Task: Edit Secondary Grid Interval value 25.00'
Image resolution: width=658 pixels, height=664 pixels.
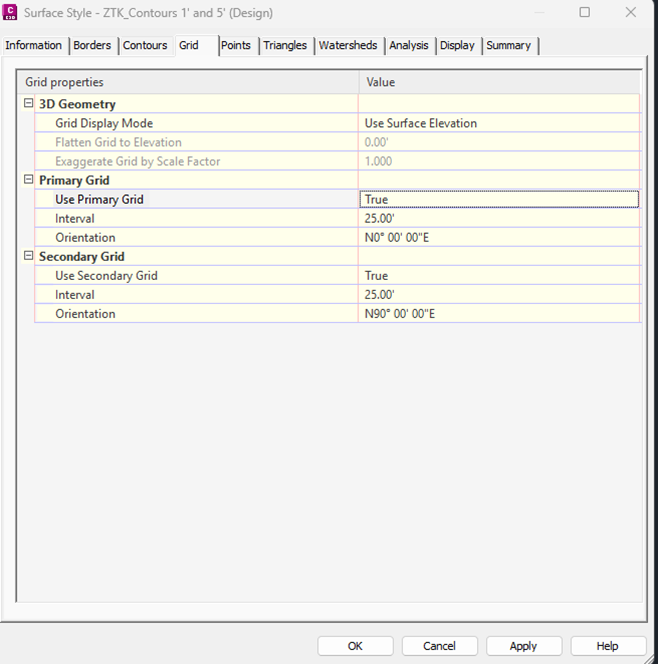Action: click(x=499, y=294)
